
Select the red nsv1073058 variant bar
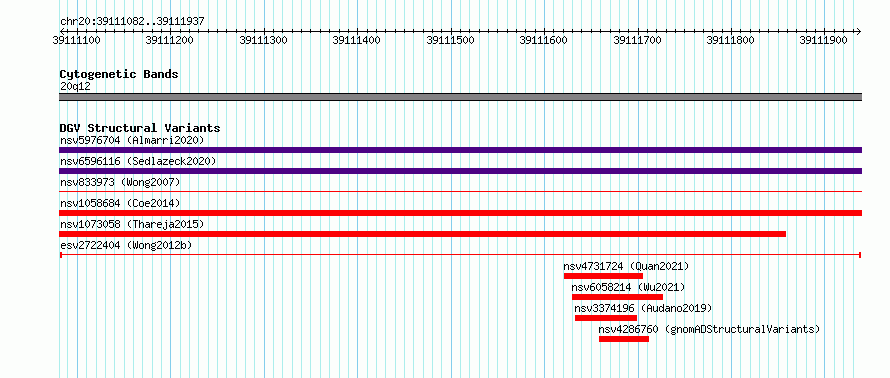[422, 234]
